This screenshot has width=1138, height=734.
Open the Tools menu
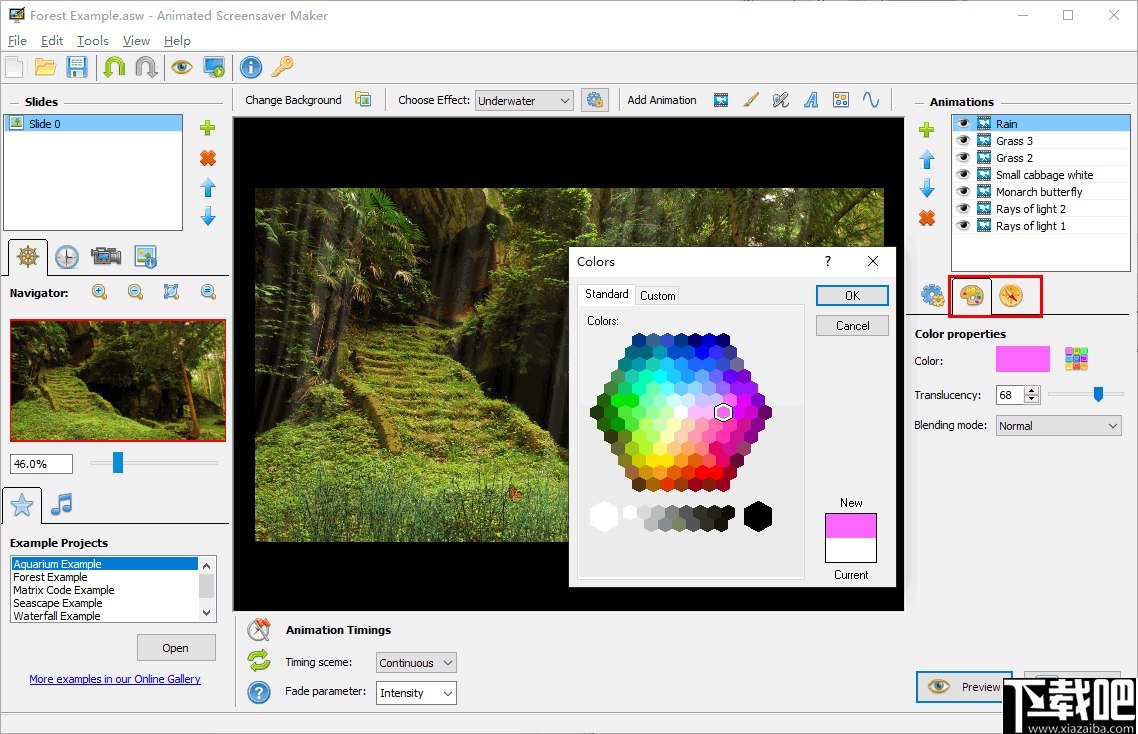(x=92, y=41)
